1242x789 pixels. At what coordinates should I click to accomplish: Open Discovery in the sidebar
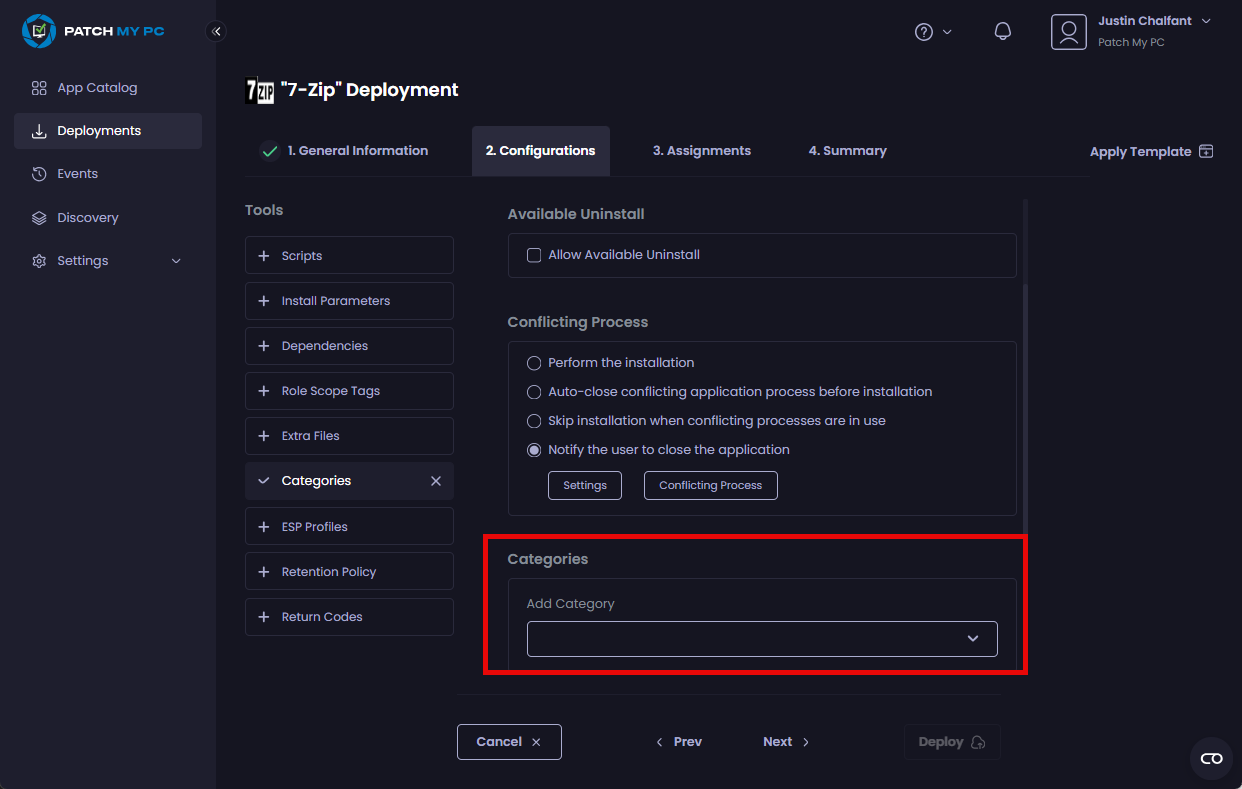[88, 218]
